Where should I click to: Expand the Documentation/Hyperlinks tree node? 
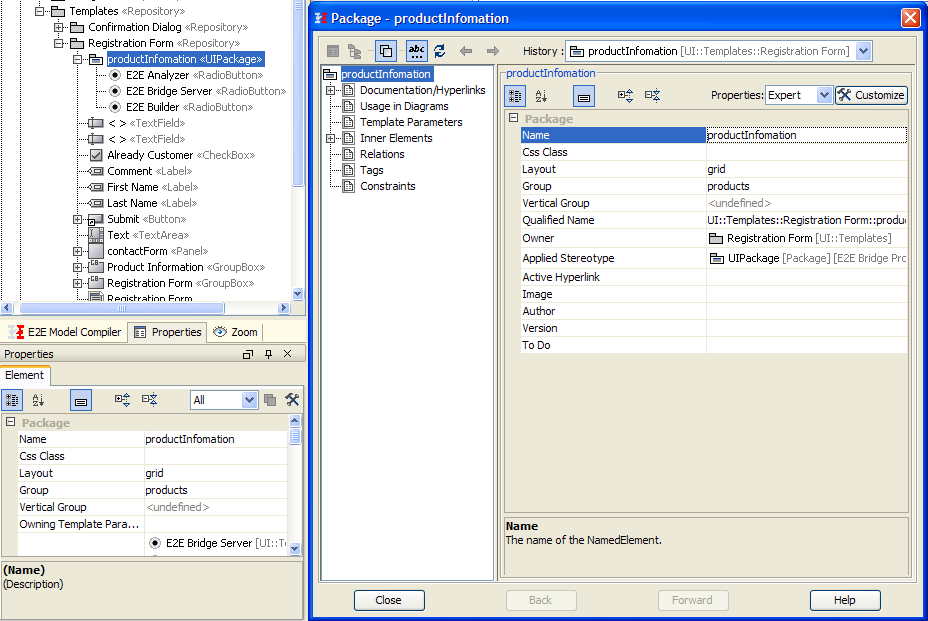pyautogui.click(x=330, y=90)
